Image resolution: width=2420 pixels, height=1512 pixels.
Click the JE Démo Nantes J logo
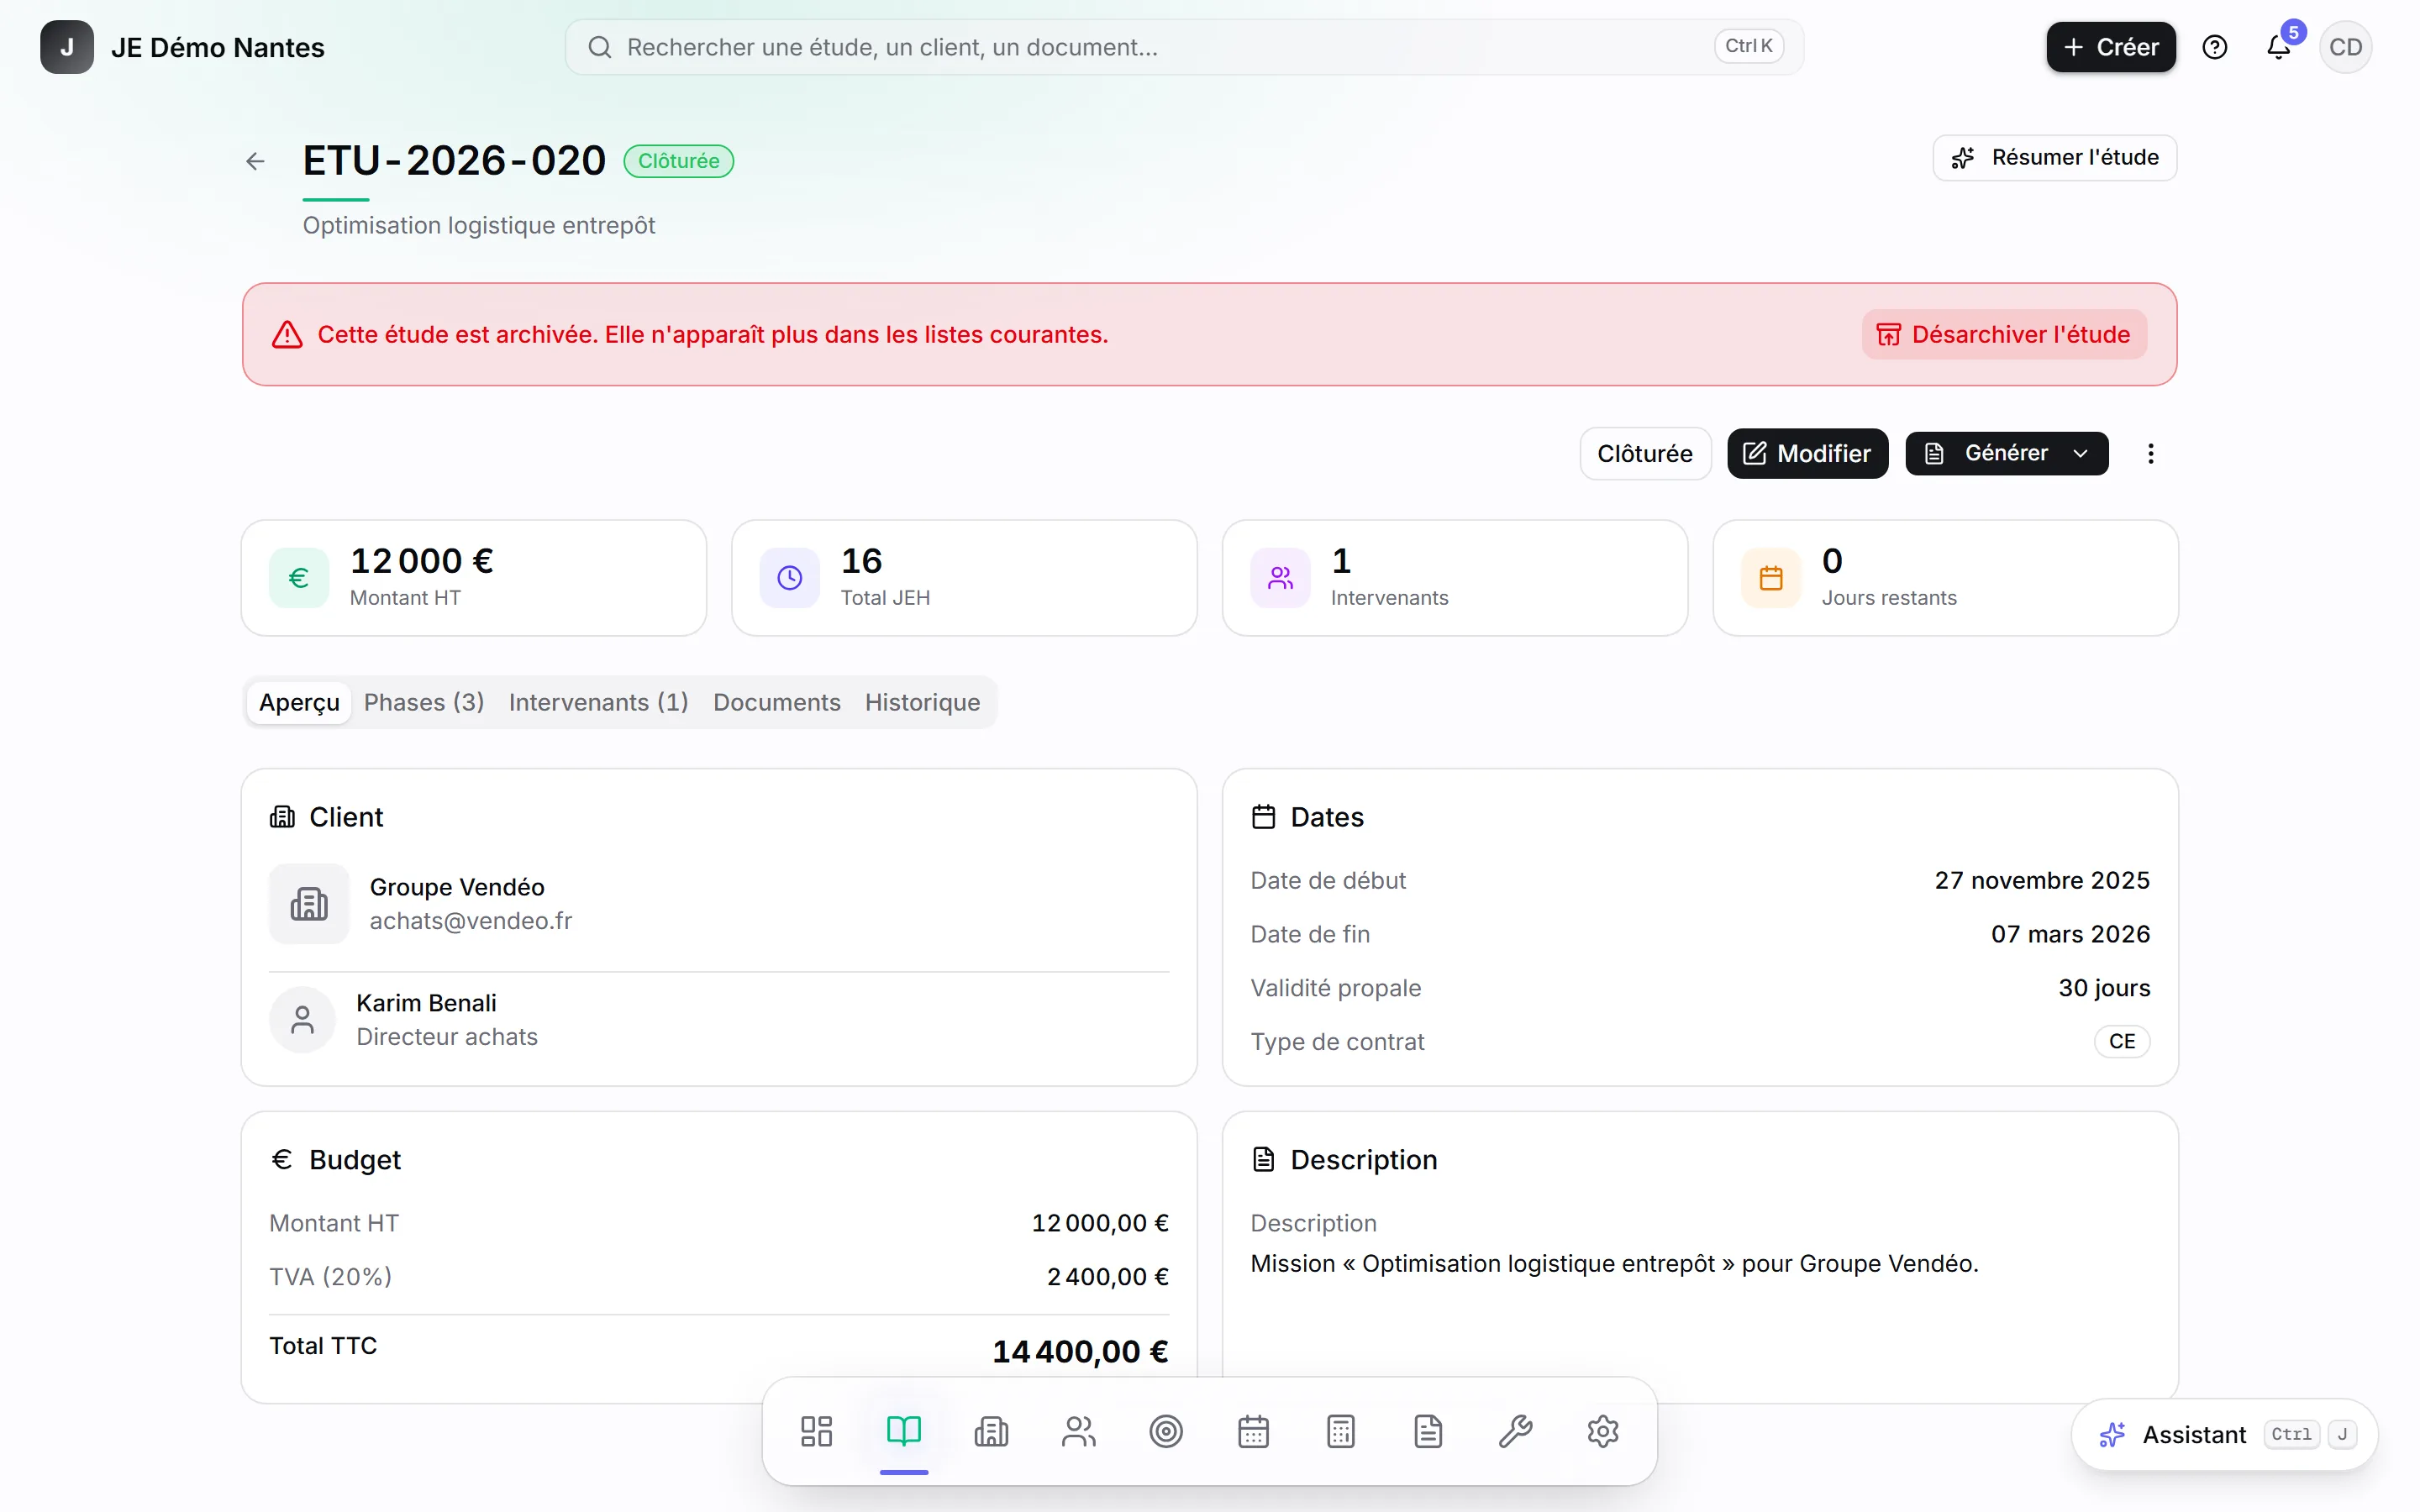[x=66, y=47]
